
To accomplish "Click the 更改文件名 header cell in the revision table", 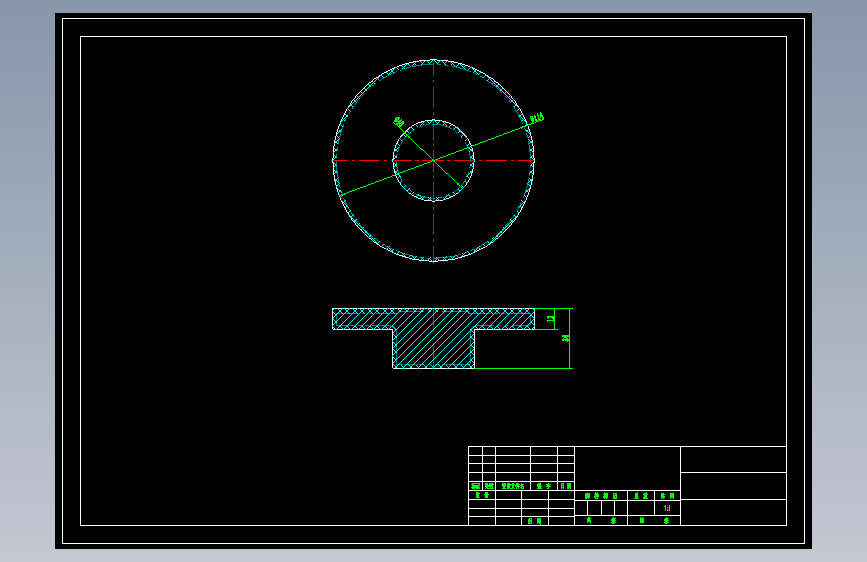I will pyautogui.click(x=513, y=486).
